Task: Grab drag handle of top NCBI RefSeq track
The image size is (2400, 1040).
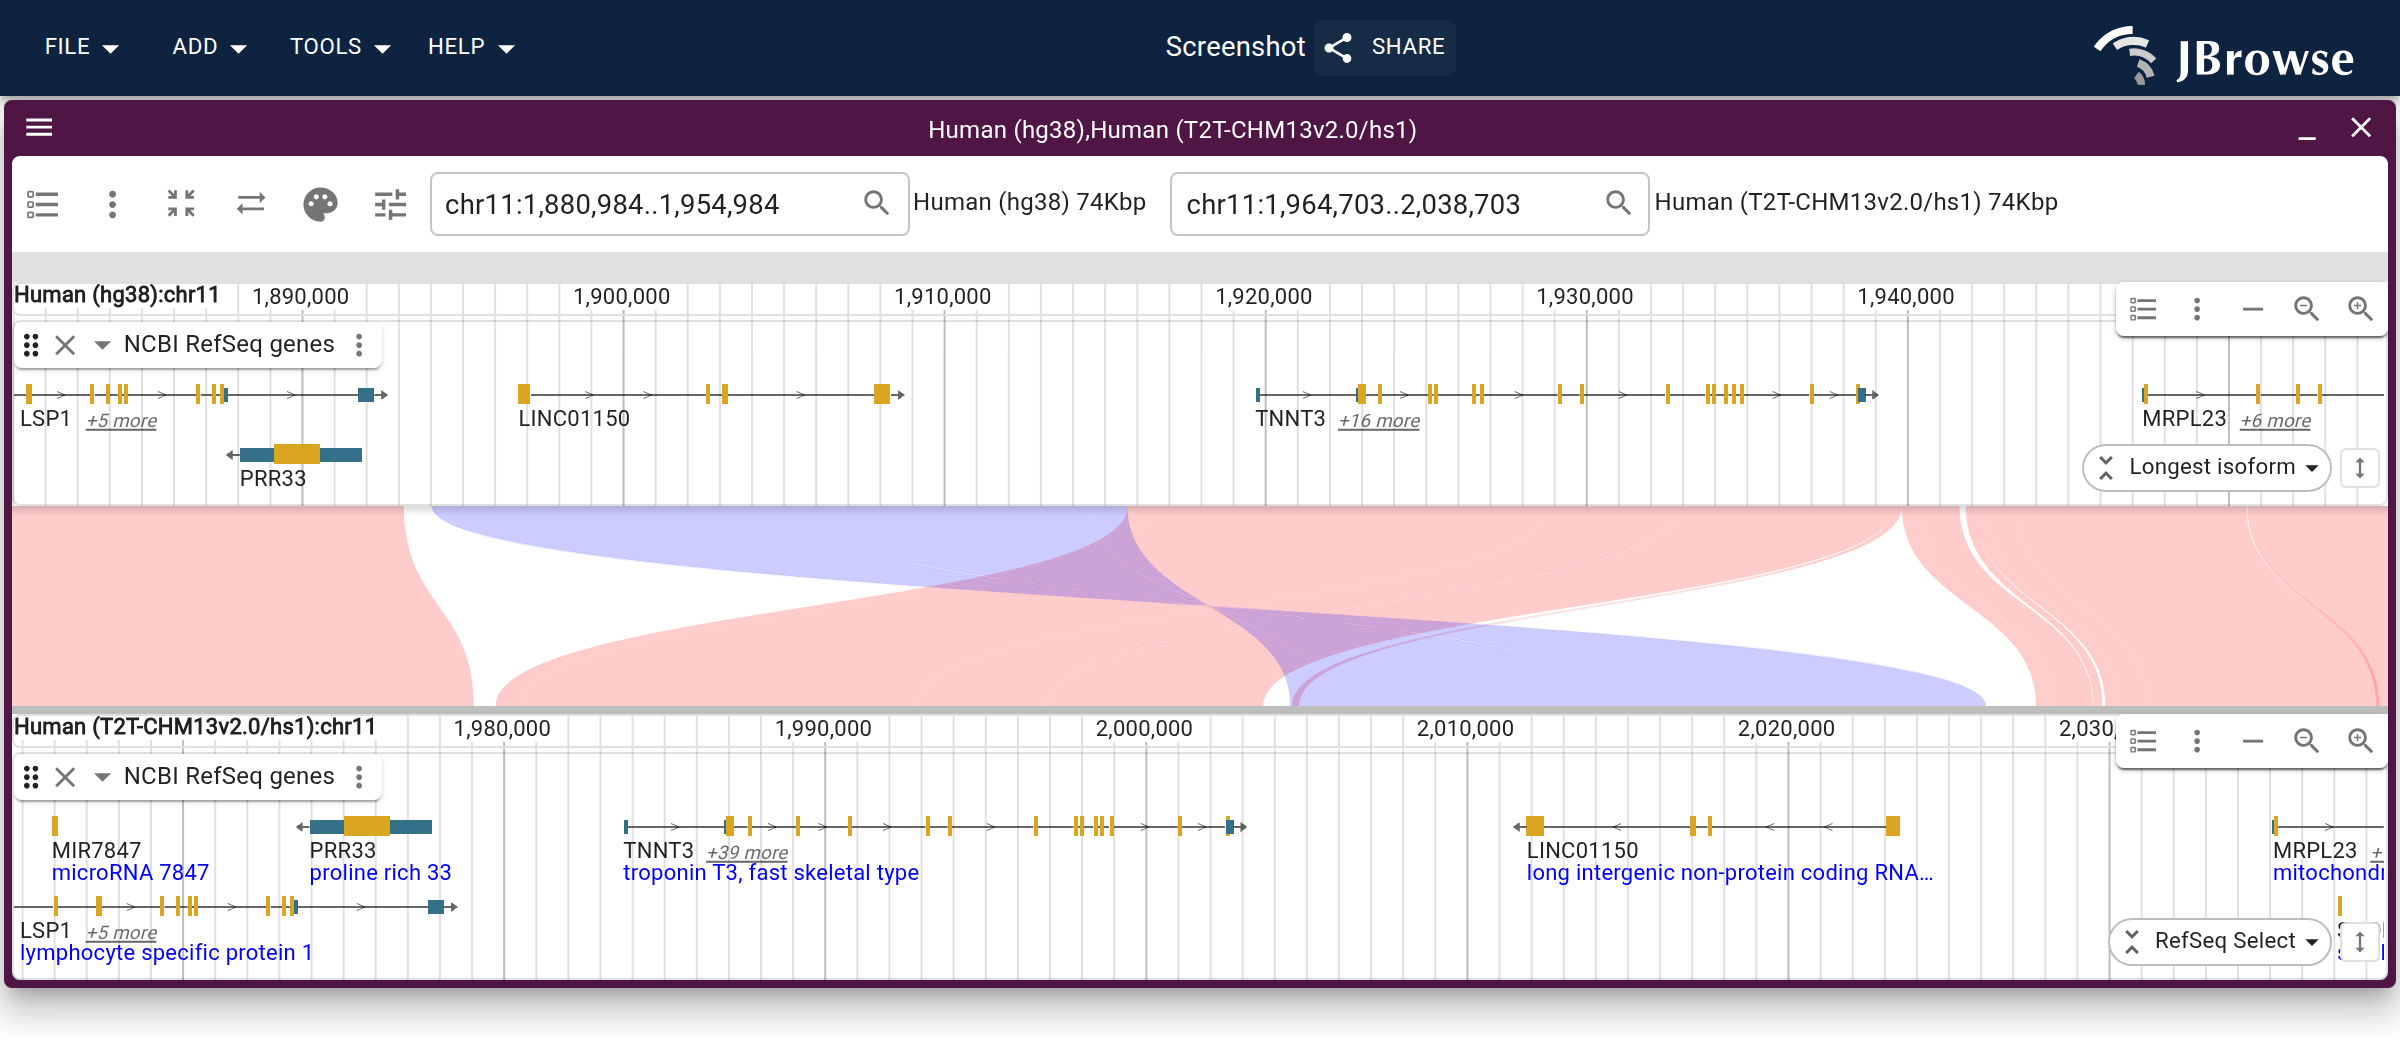Action: coord(31,345)
